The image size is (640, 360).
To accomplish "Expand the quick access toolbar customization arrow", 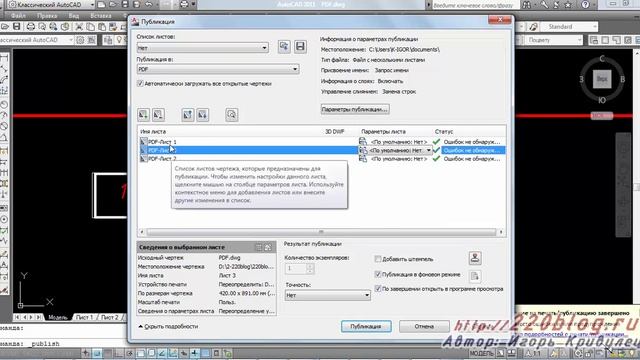I will 194,4.
